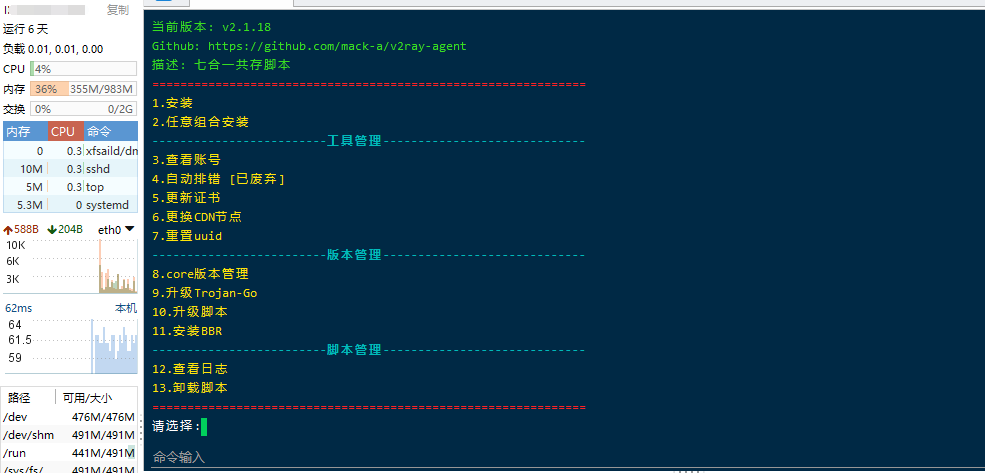Select the systemd process row
985x473 pixels.
point(70,205)
